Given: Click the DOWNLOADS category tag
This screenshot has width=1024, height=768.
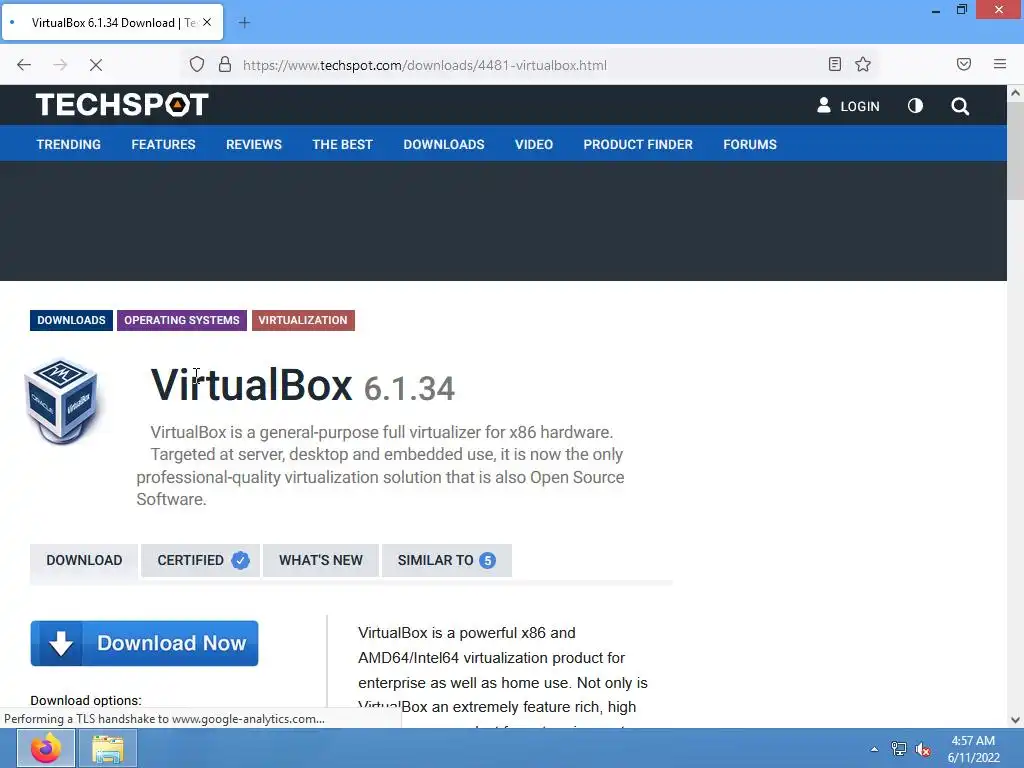Looking at the screenshot, I should [x=71, y=320].
